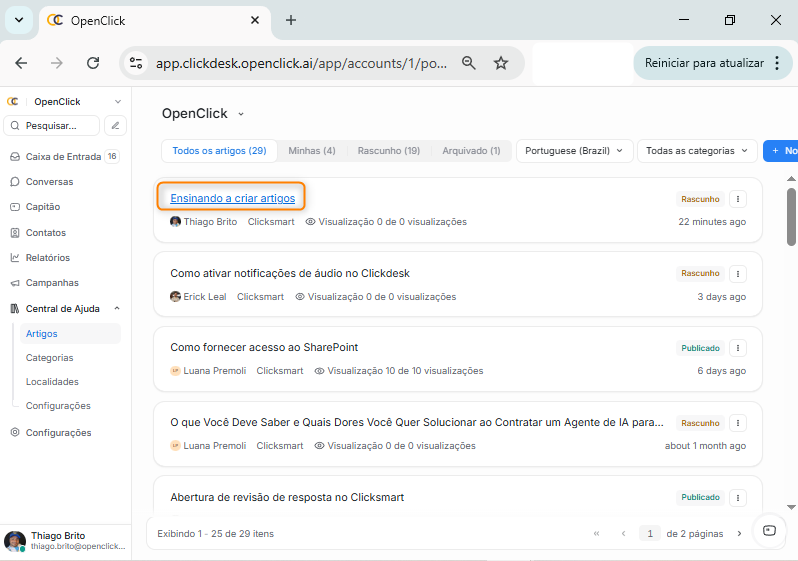Screen dimensions: 798x561
Task: Bookmark this page with the star icon
Action: click(501, 63)
